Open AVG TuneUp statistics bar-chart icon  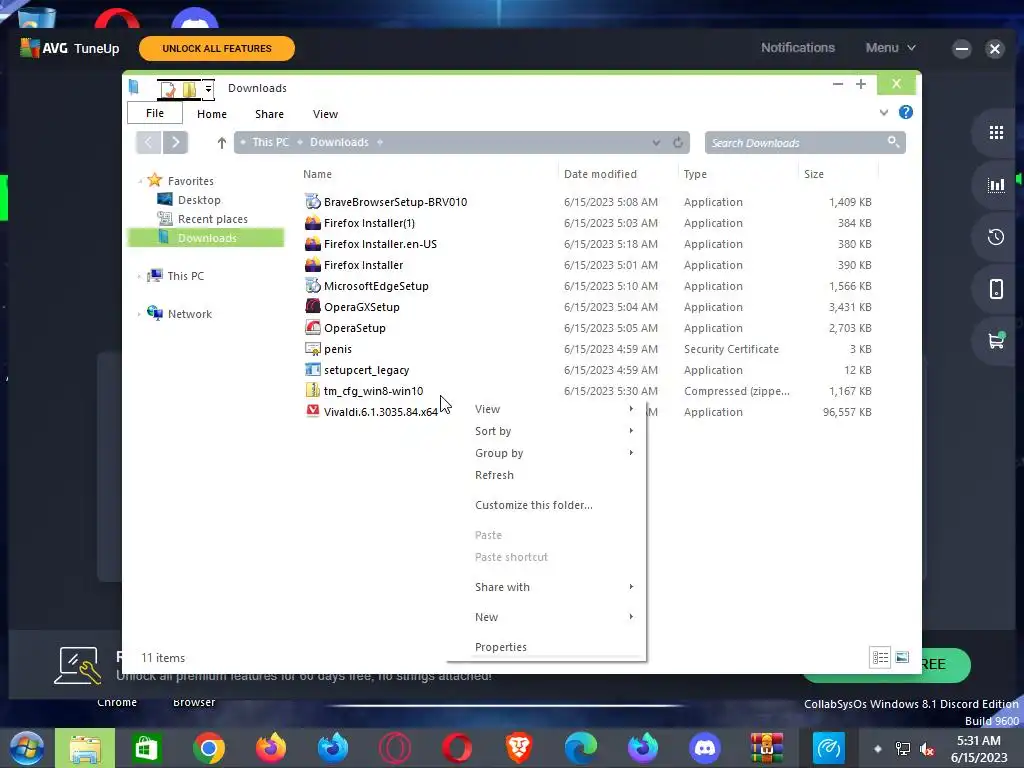(996, 185)
